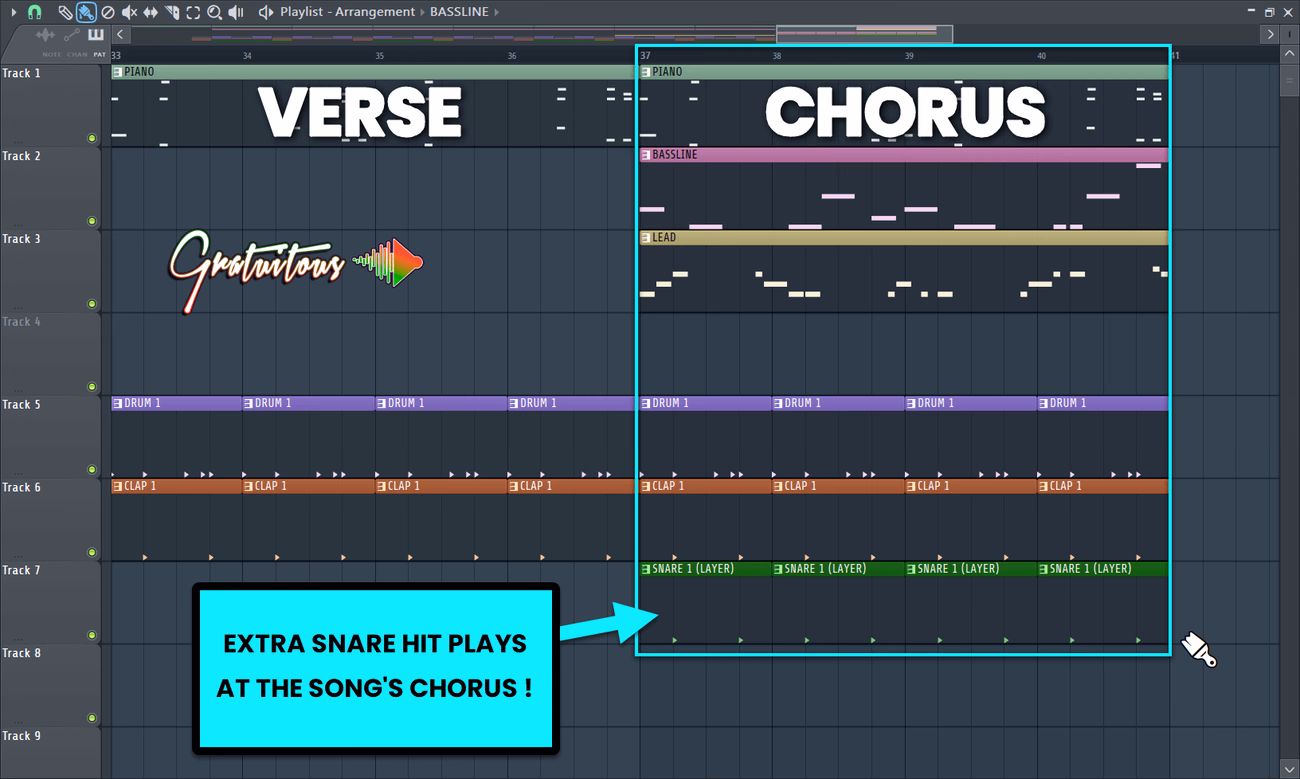Click bar 35 on the timeline ruler
The image size is (1300, 779).
coord(379,56)
